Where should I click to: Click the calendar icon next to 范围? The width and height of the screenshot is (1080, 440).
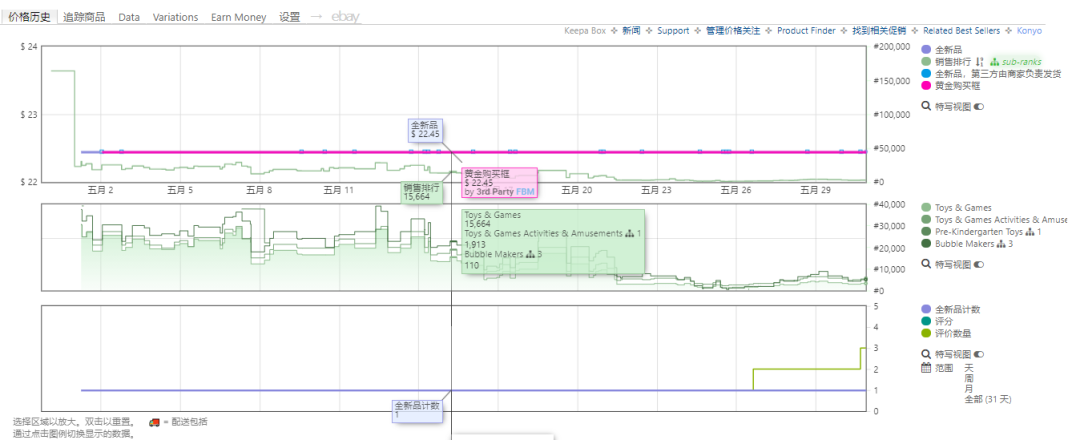926,368
